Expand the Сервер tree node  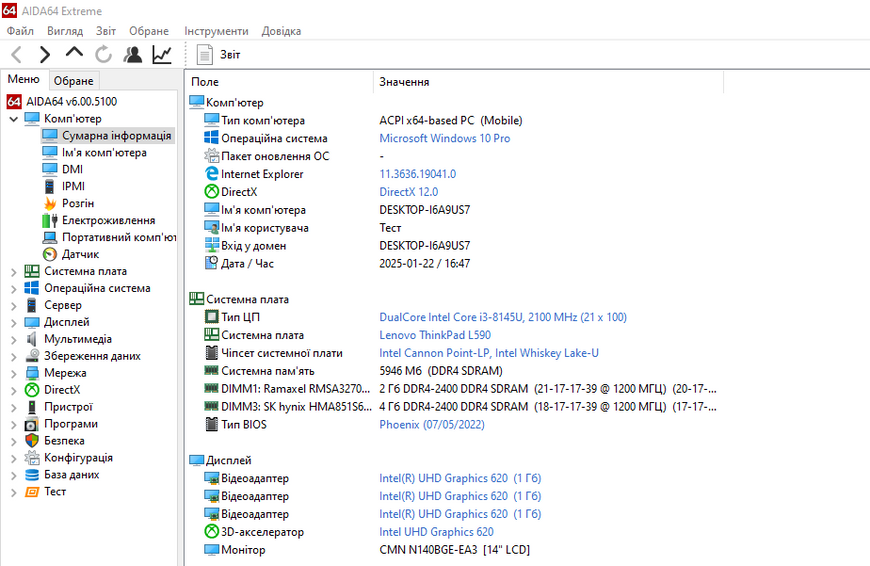pos(14,306)
